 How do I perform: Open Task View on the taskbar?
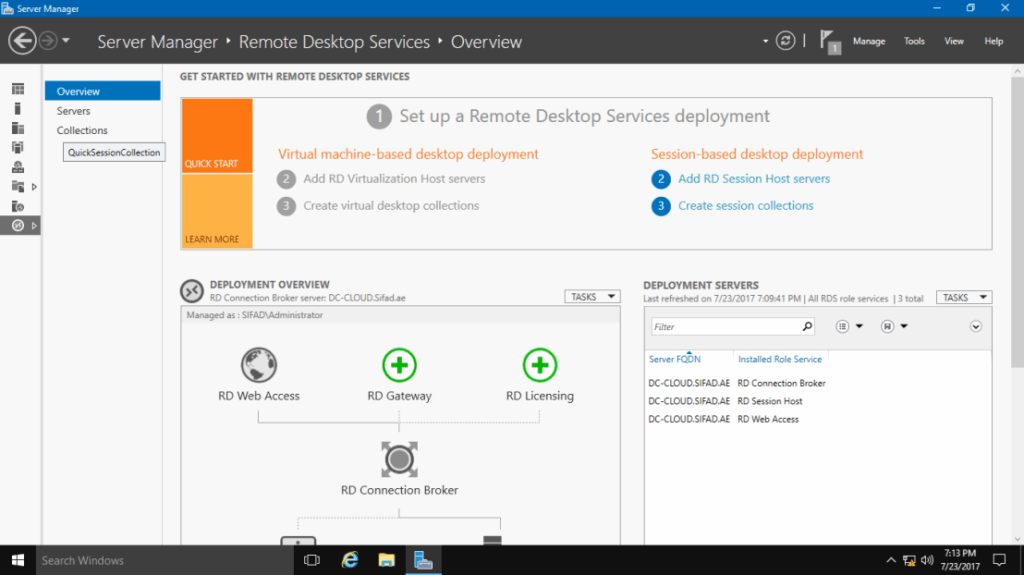click(x=311, y=559)
